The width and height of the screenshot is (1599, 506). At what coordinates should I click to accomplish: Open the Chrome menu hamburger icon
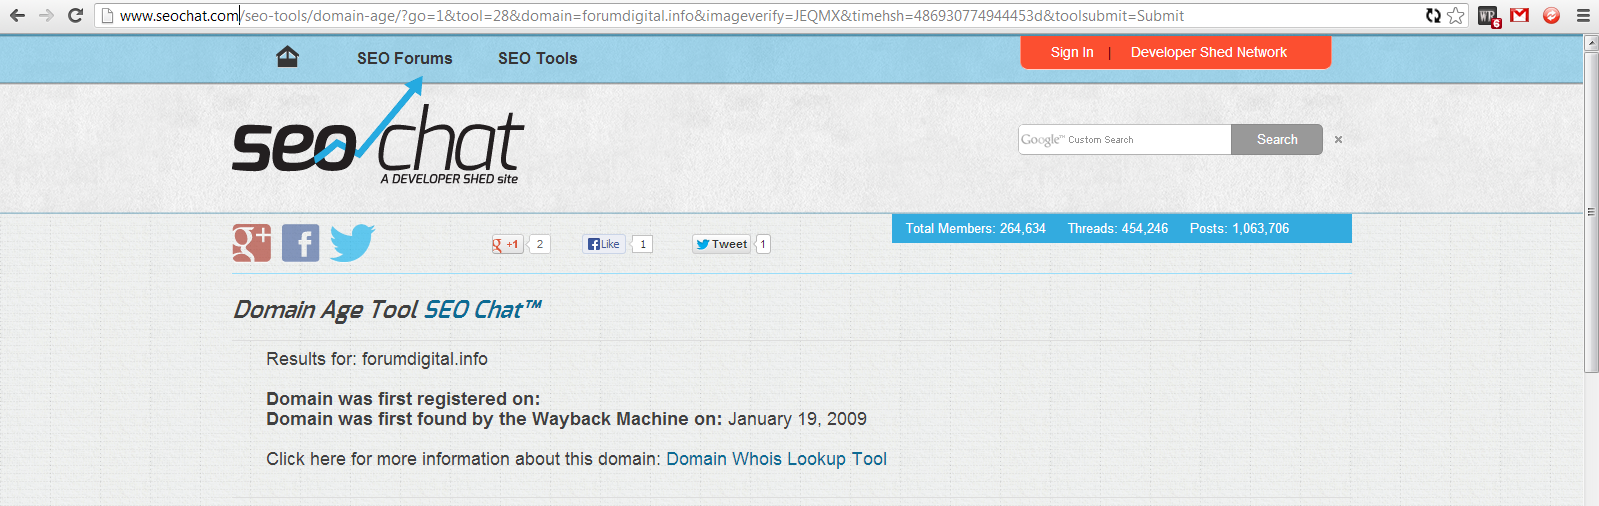[1583, 15]
